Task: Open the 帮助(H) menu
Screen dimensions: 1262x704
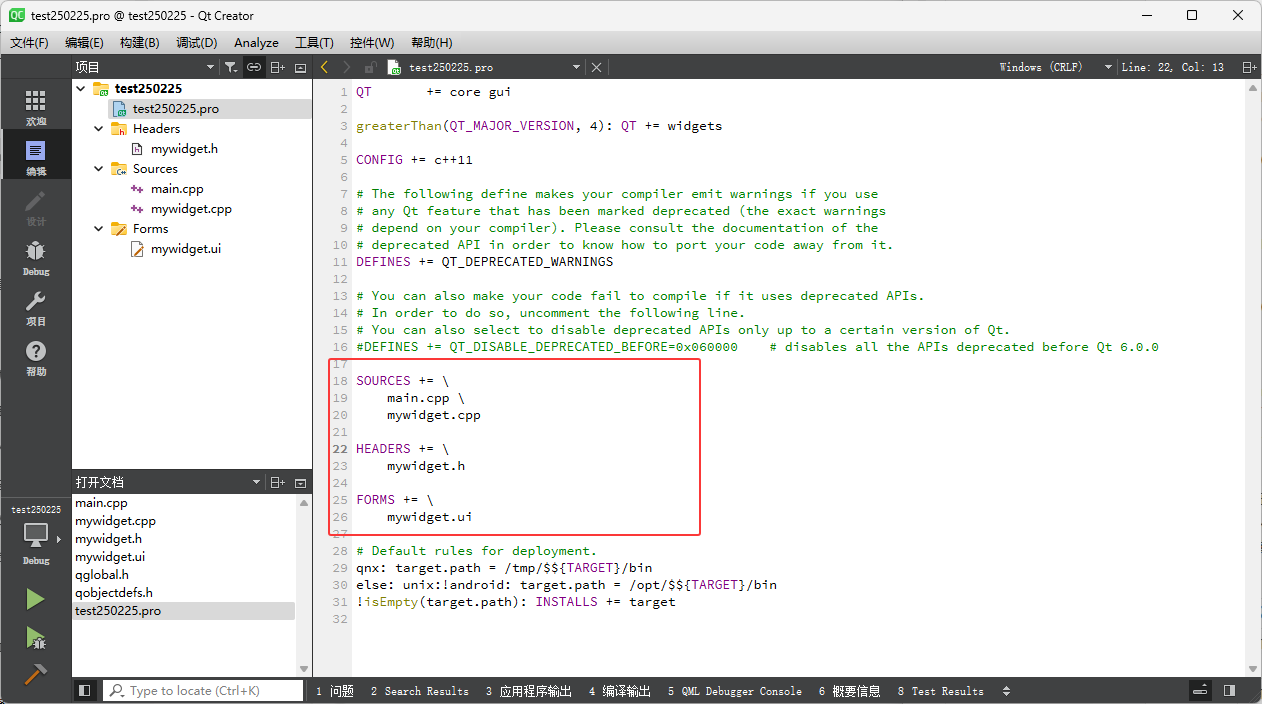Action: 431,43
